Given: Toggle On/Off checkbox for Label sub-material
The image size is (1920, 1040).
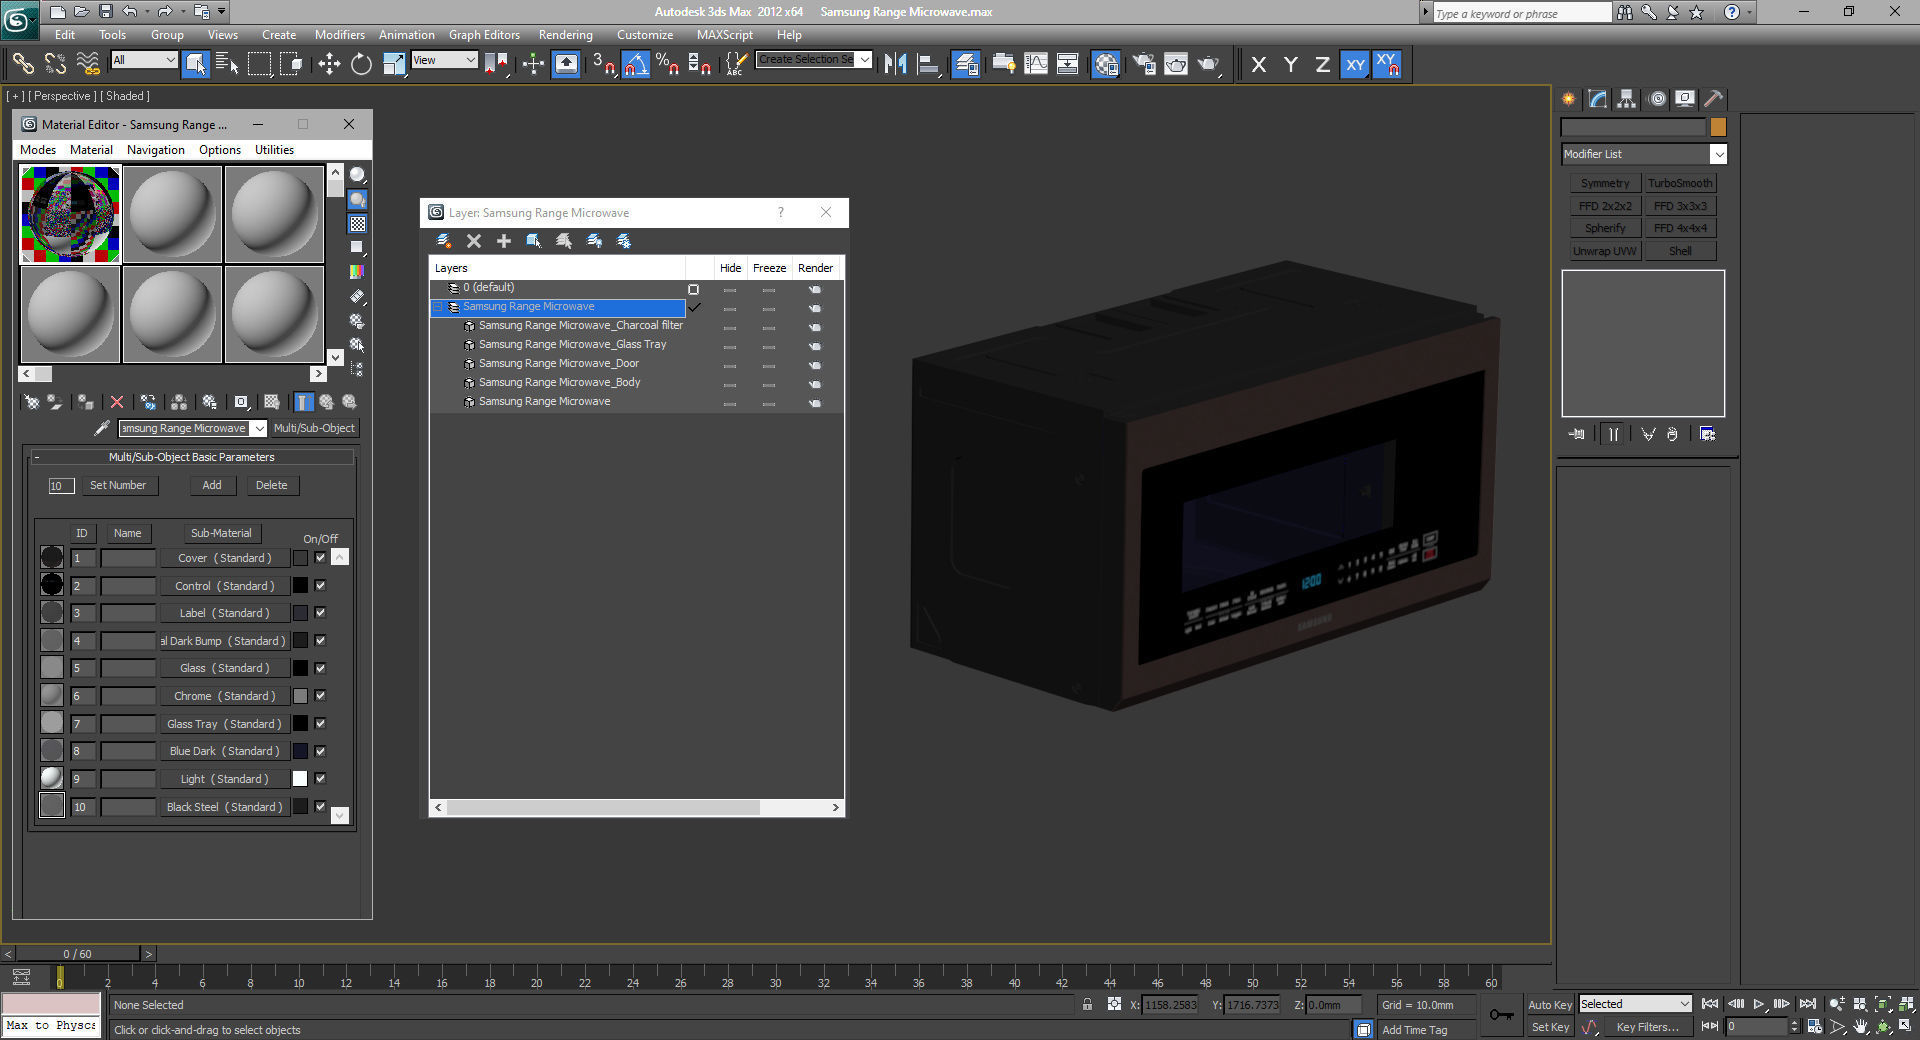Looking at the screenshot, I should (x=320, y=613).
